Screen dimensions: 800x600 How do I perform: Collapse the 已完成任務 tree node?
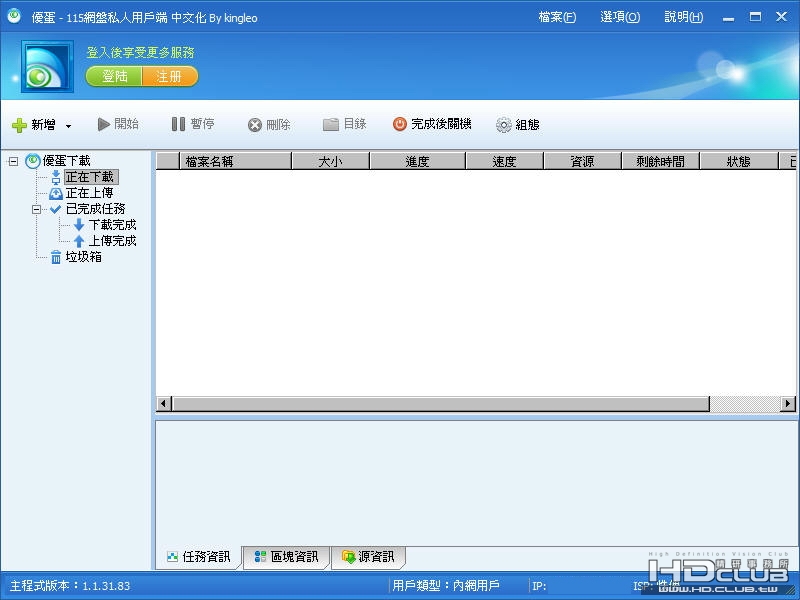pos(36,209)
